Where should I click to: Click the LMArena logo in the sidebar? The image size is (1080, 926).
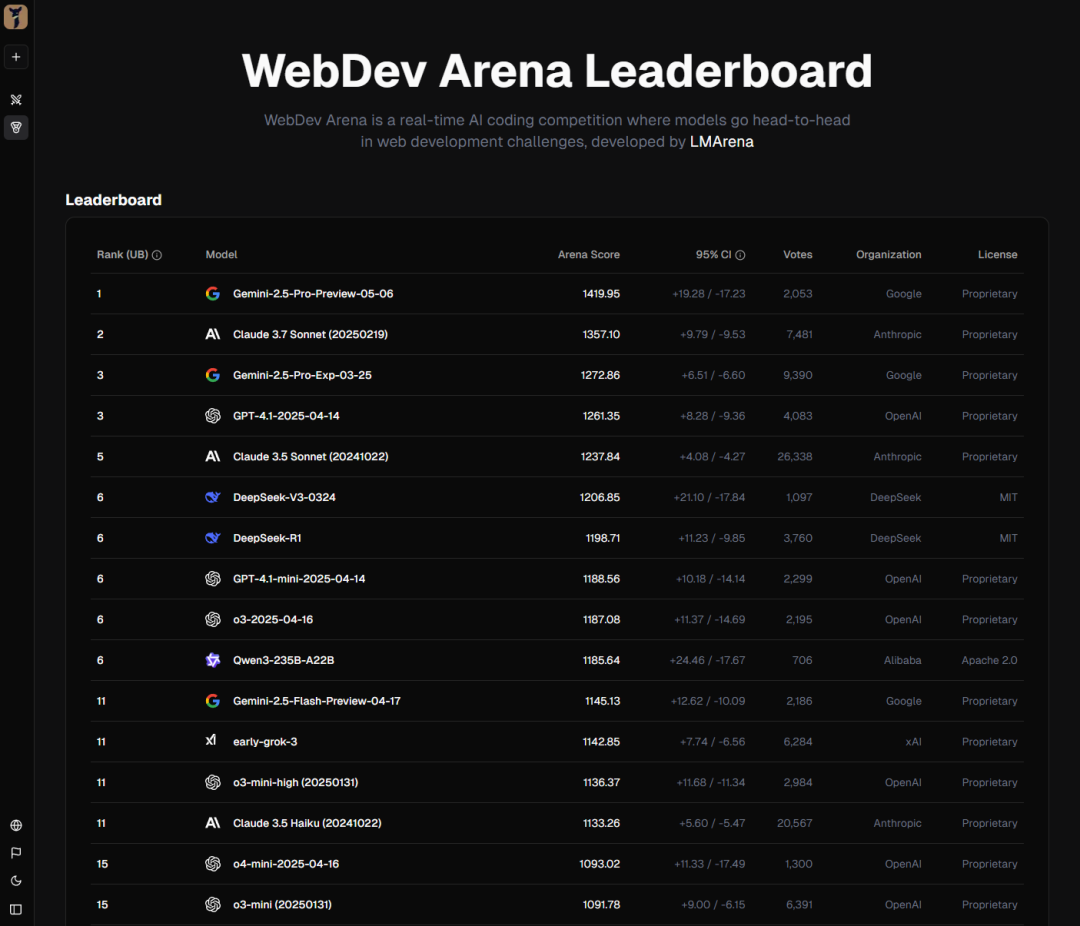coord(16,17)
